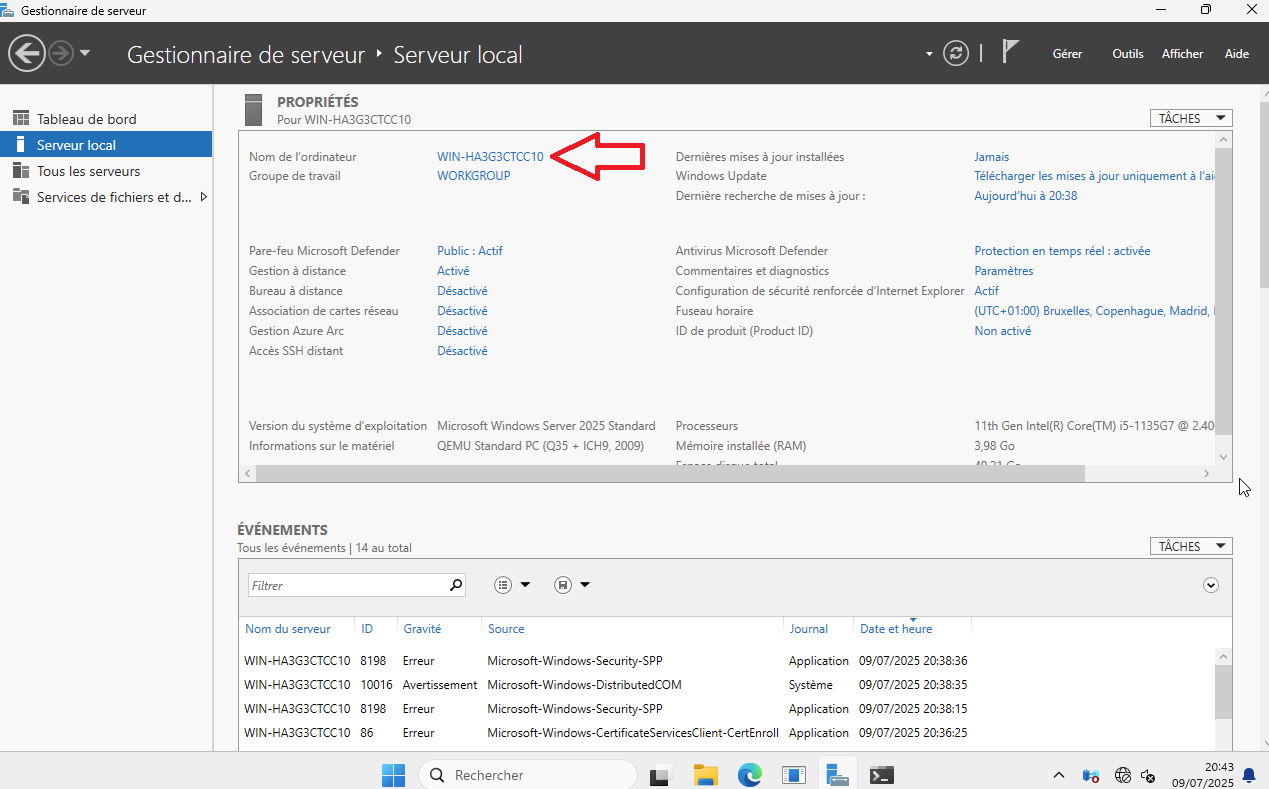This screenshot has height=789, width=1269.
Task: Click the Rechercher taskbar search box
Action: point(527,775)
